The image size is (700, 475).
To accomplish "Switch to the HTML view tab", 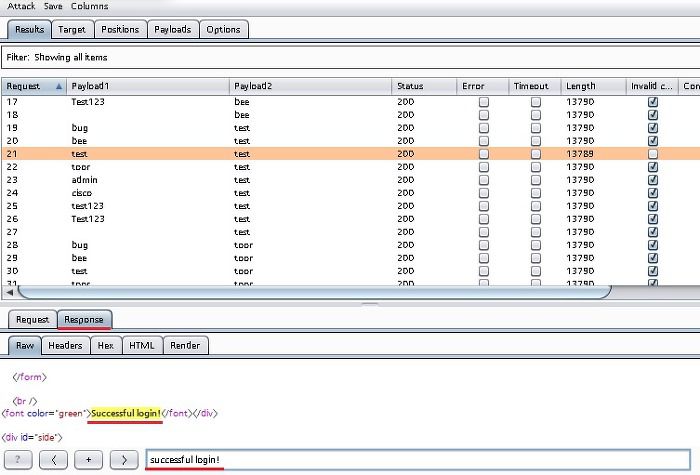I will [x=142, y=346].
